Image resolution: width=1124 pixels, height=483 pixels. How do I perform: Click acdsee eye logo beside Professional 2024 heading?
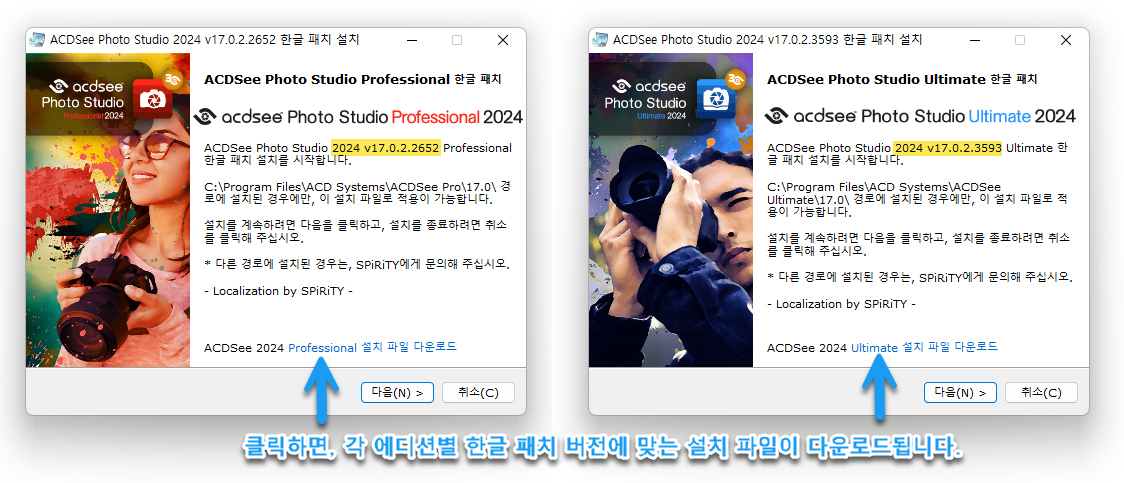(206, 116)
